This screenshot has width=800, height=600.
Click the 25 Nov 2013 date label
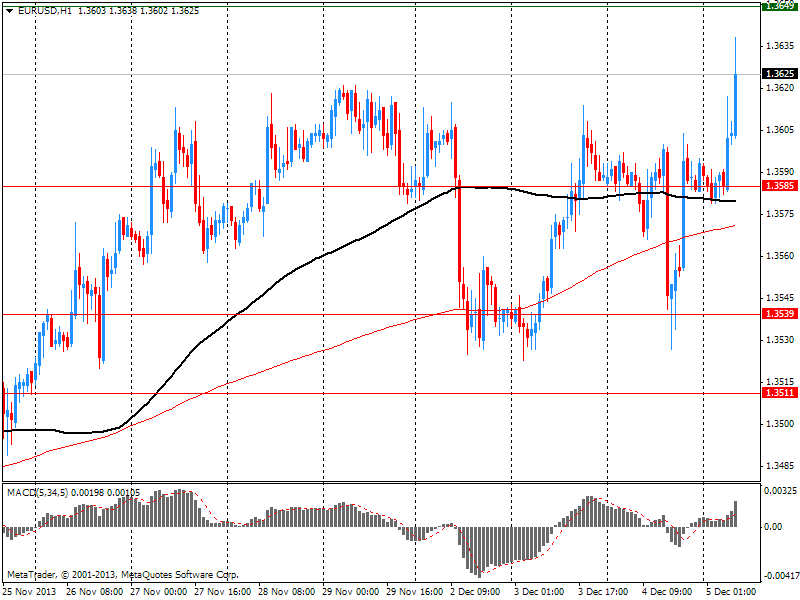click(x=30, y=591)
